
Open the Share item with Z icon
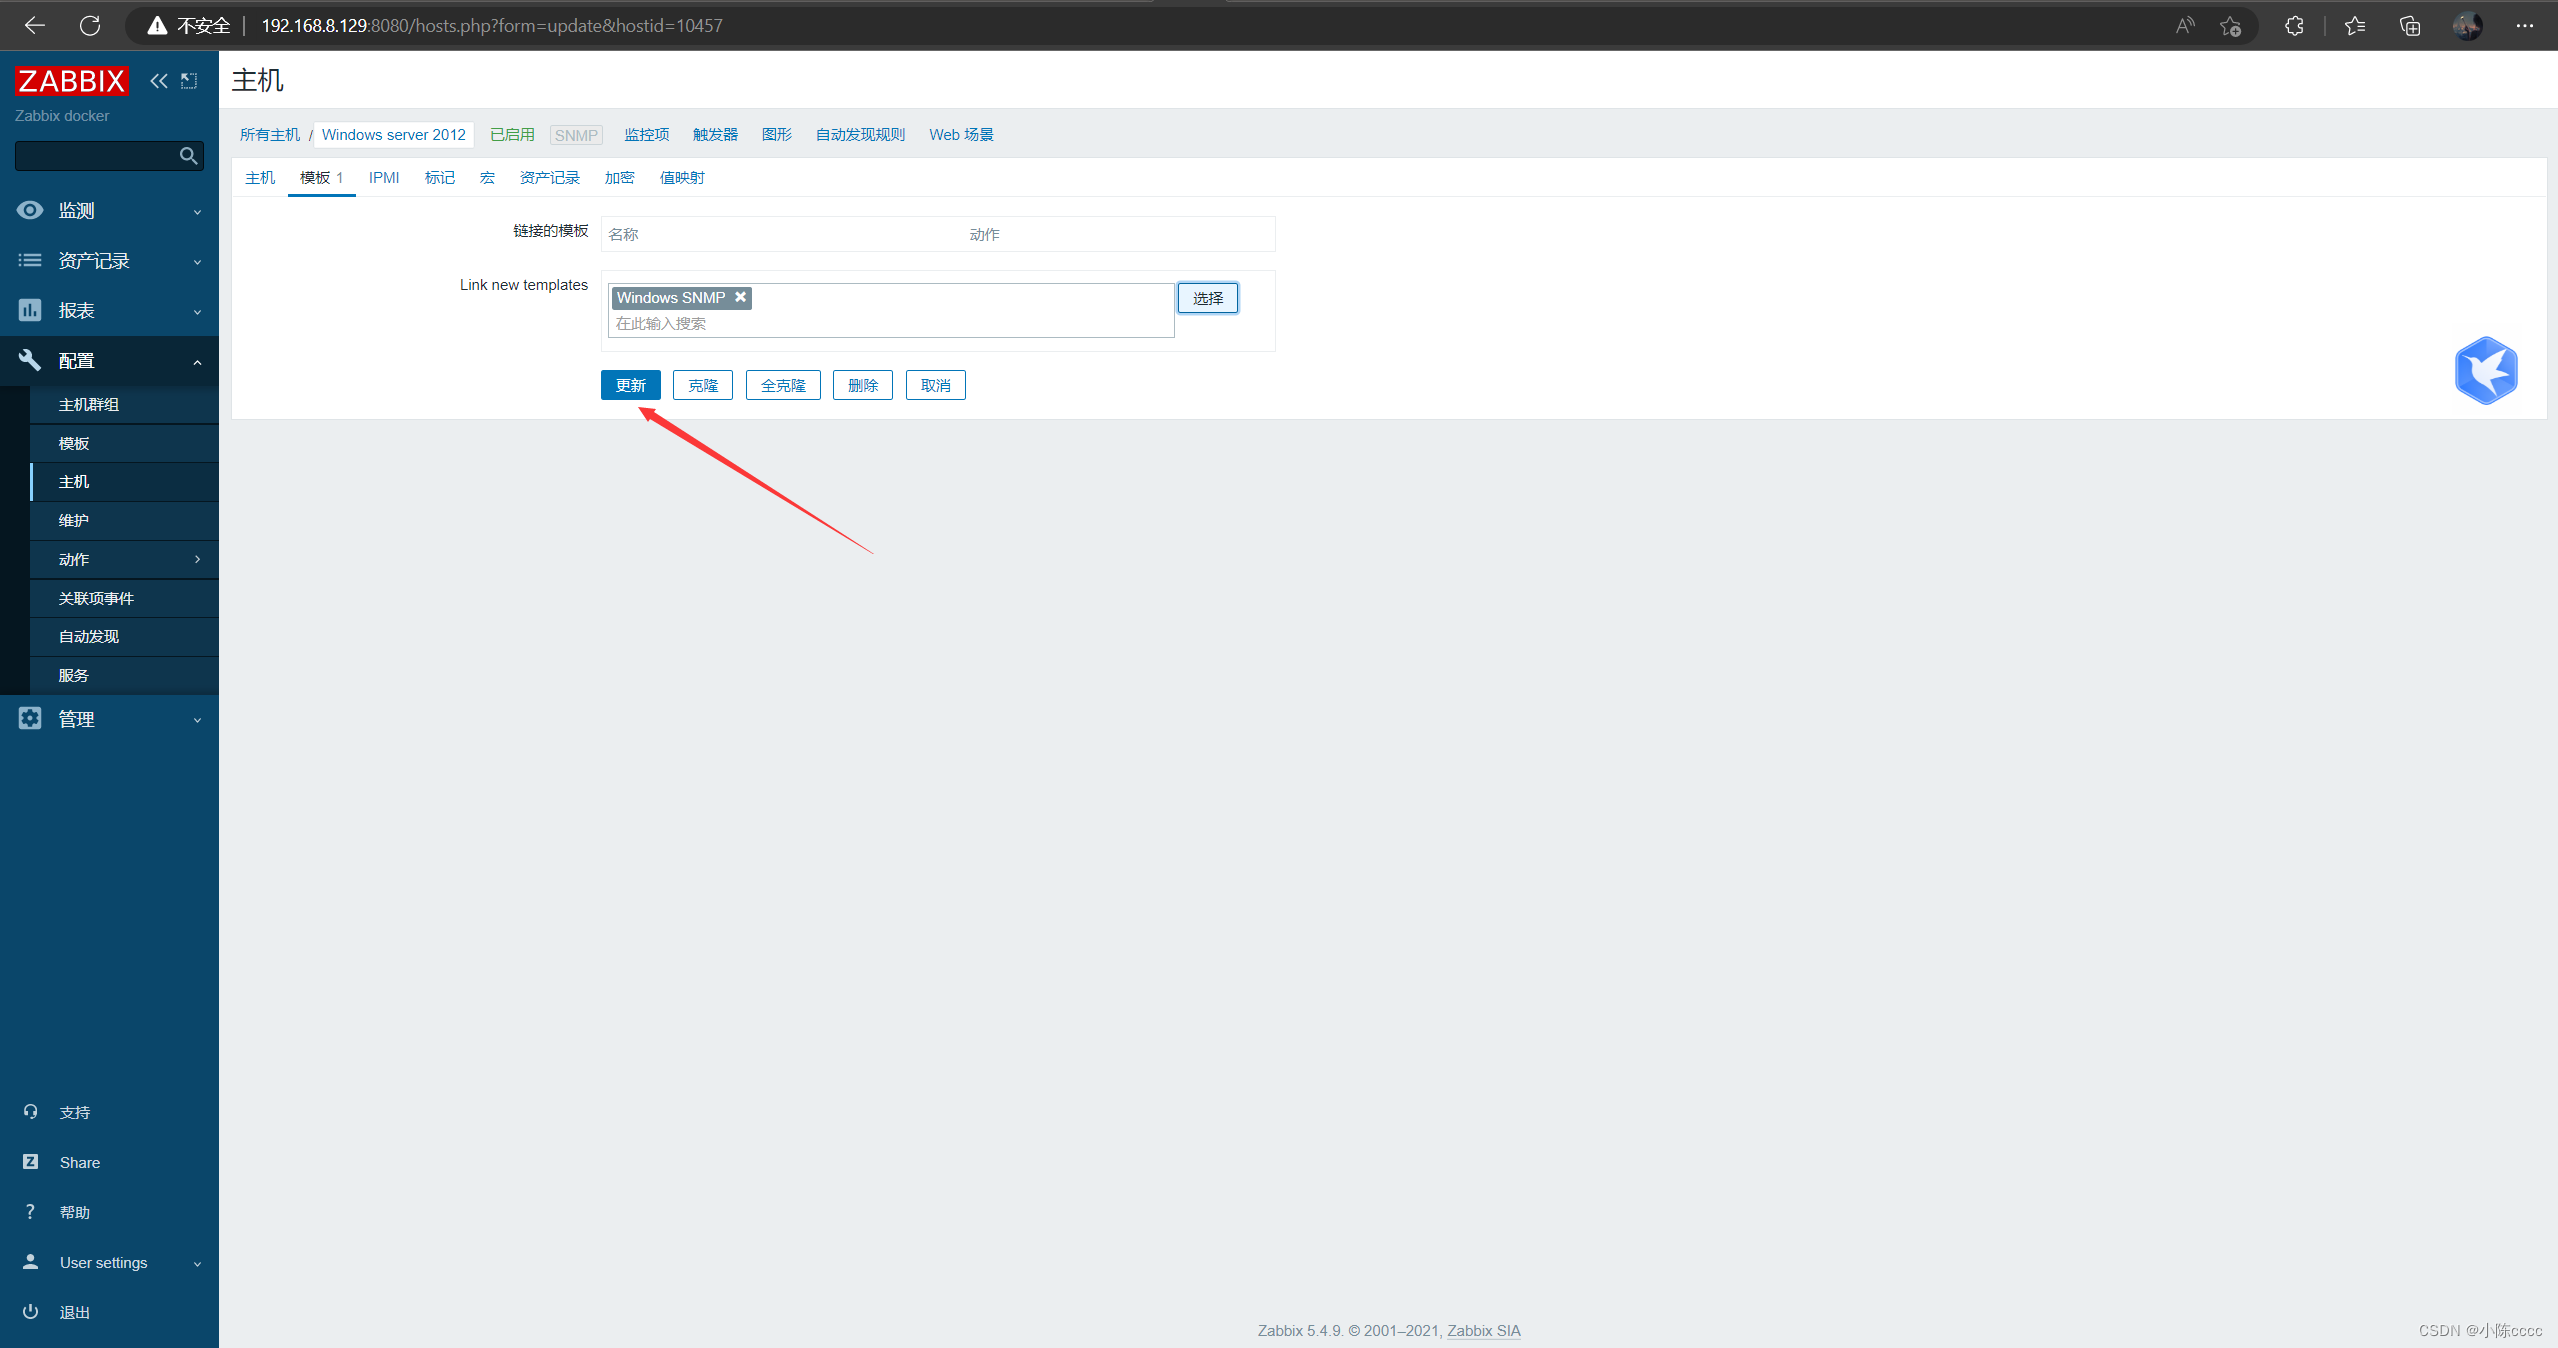(79, 1162)
